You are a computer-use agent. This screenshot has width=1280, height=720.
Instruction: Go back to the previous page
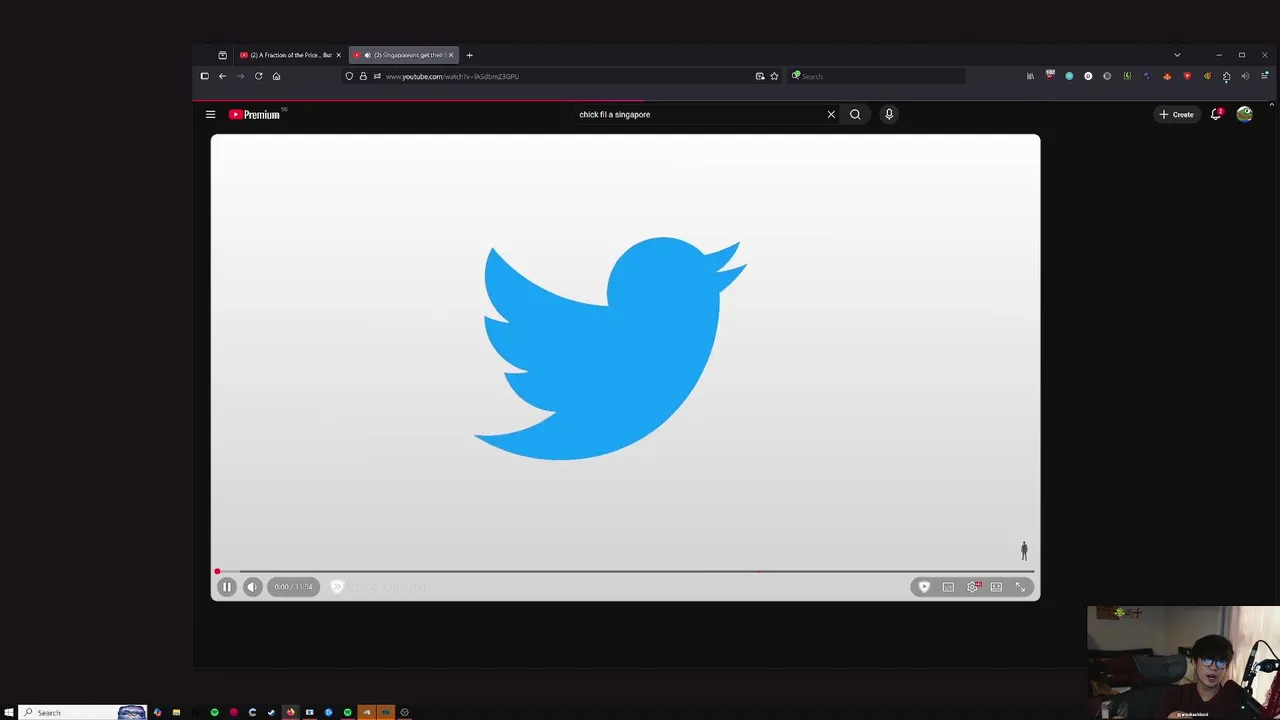pyautogui.click(x=222, y=76)
